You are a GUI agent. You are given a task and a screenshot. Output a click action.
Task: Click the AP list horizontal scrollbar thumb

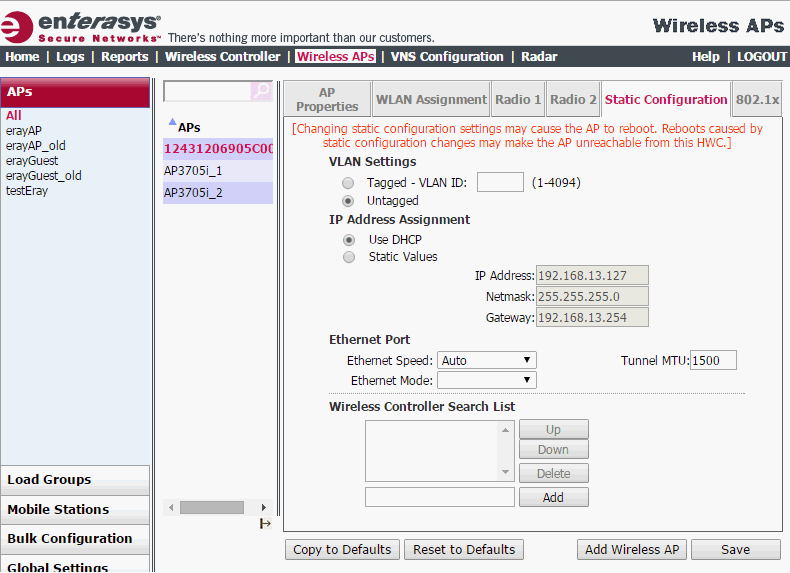tap(212, 507)
